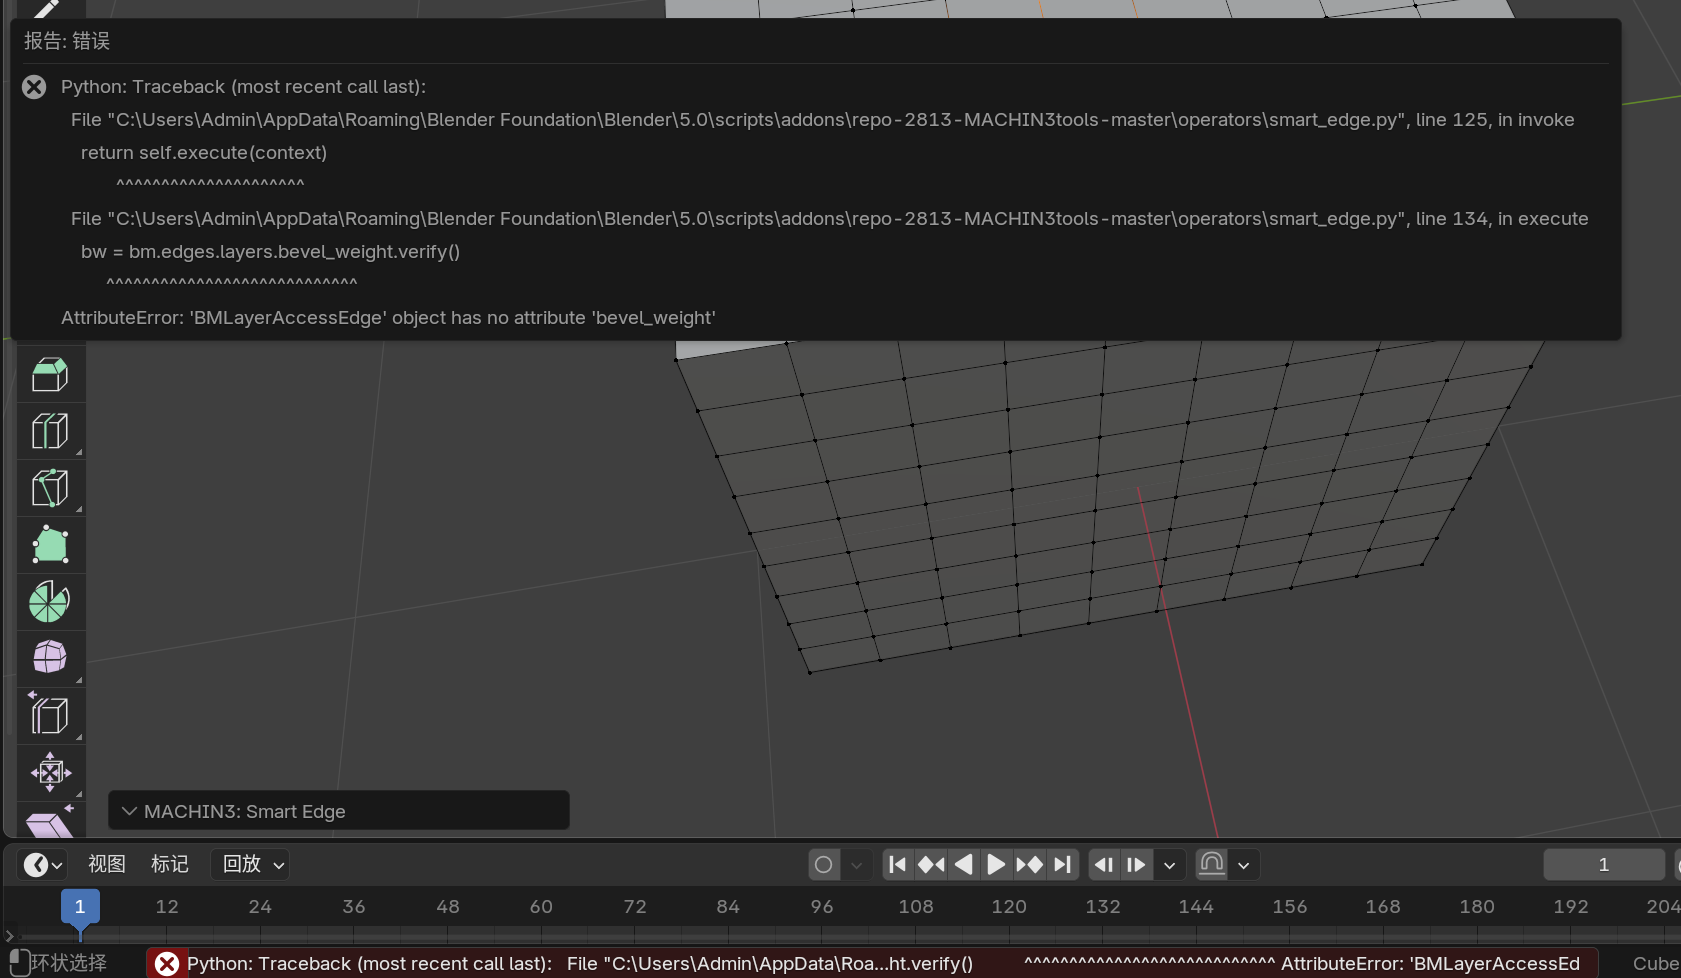
Task: Open the 标记 marker menu
Action: (169, 864)
